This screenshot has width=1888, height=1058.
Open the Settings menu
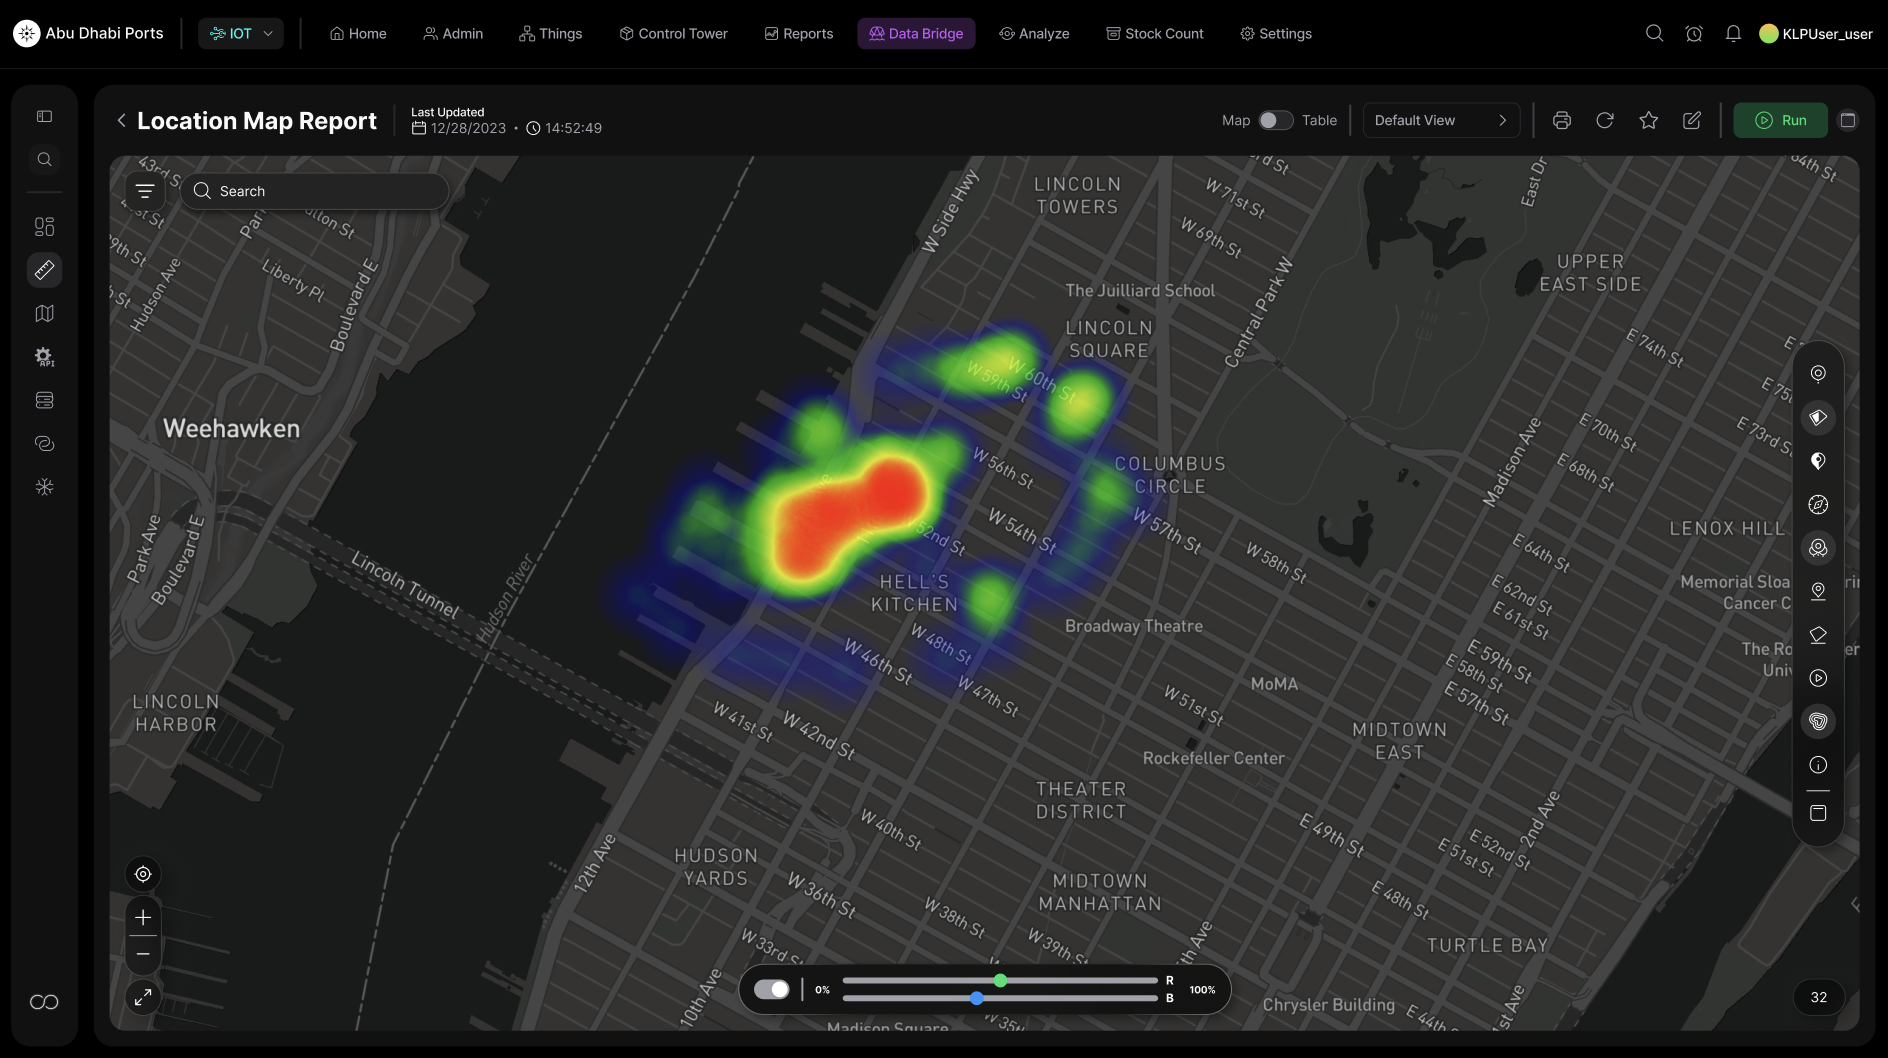pyautogui.click(x=1276, y=33)
